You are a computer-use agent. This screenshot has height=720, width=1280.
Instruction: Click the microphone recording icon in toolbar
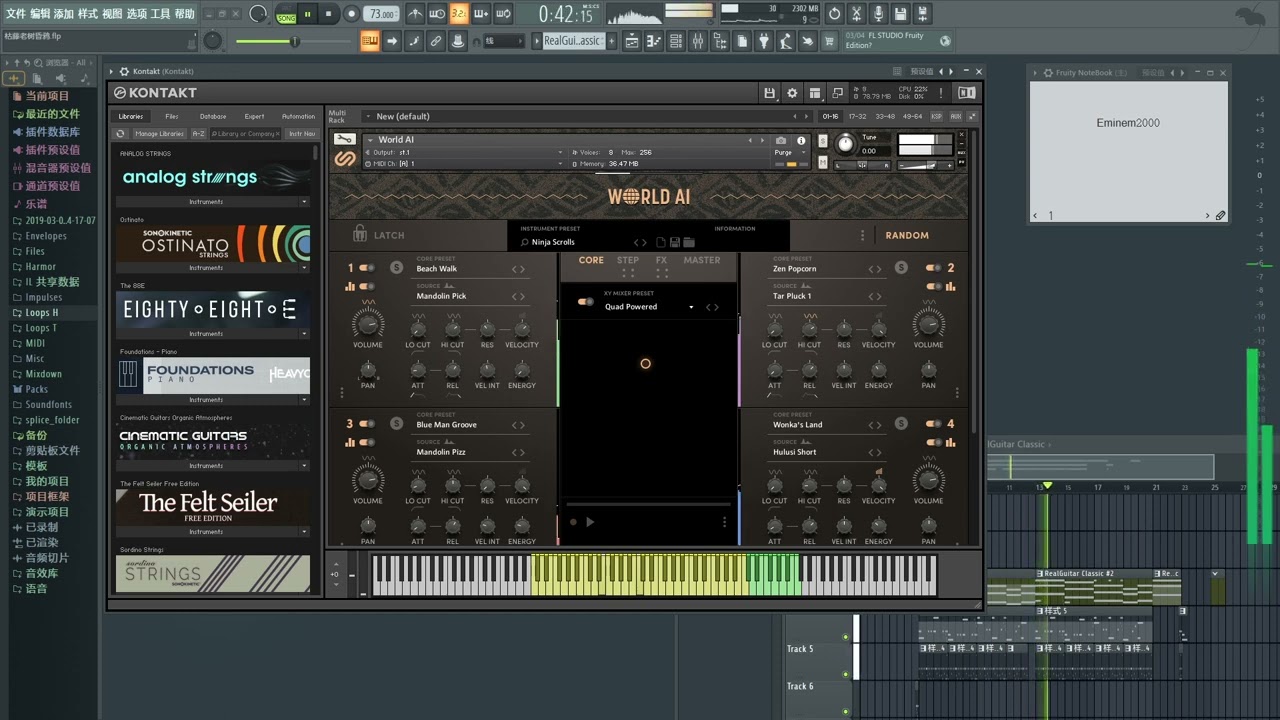click(878, 14)
